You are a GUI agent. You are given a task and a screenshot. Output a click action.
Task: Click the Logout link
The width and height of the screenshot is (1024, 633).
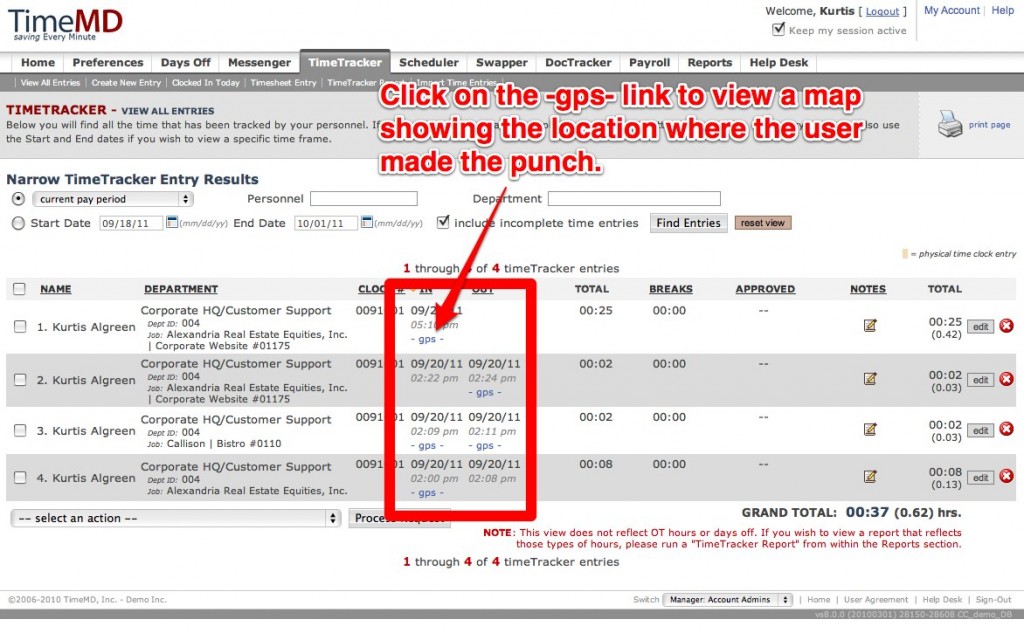[x=882, y=11]
